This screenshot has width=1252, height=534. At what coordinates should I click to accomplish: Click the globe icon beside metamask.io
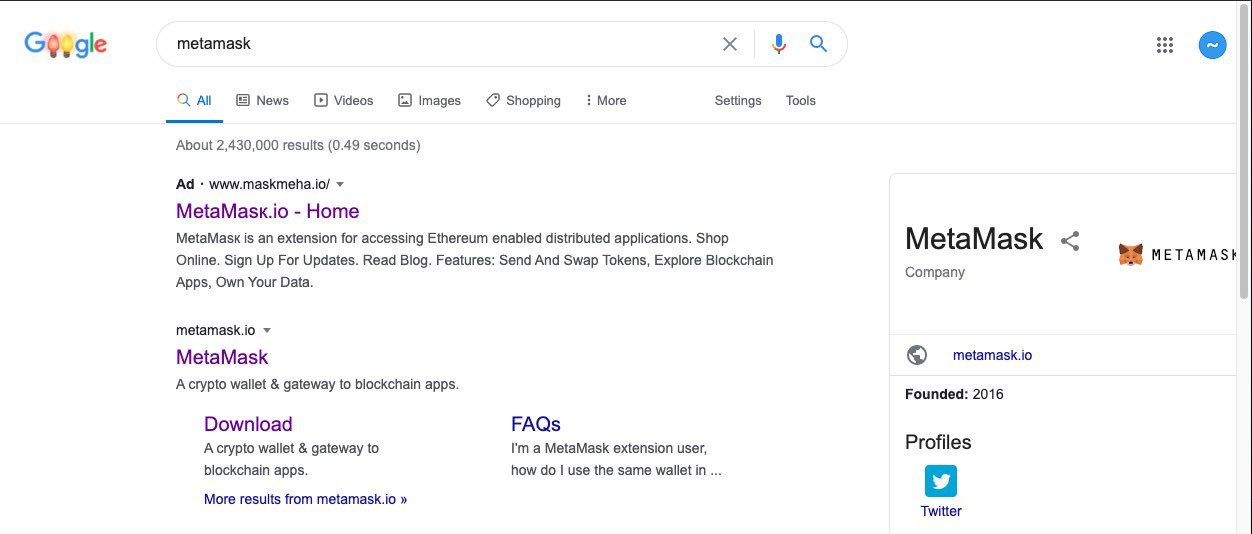[916, 355]
